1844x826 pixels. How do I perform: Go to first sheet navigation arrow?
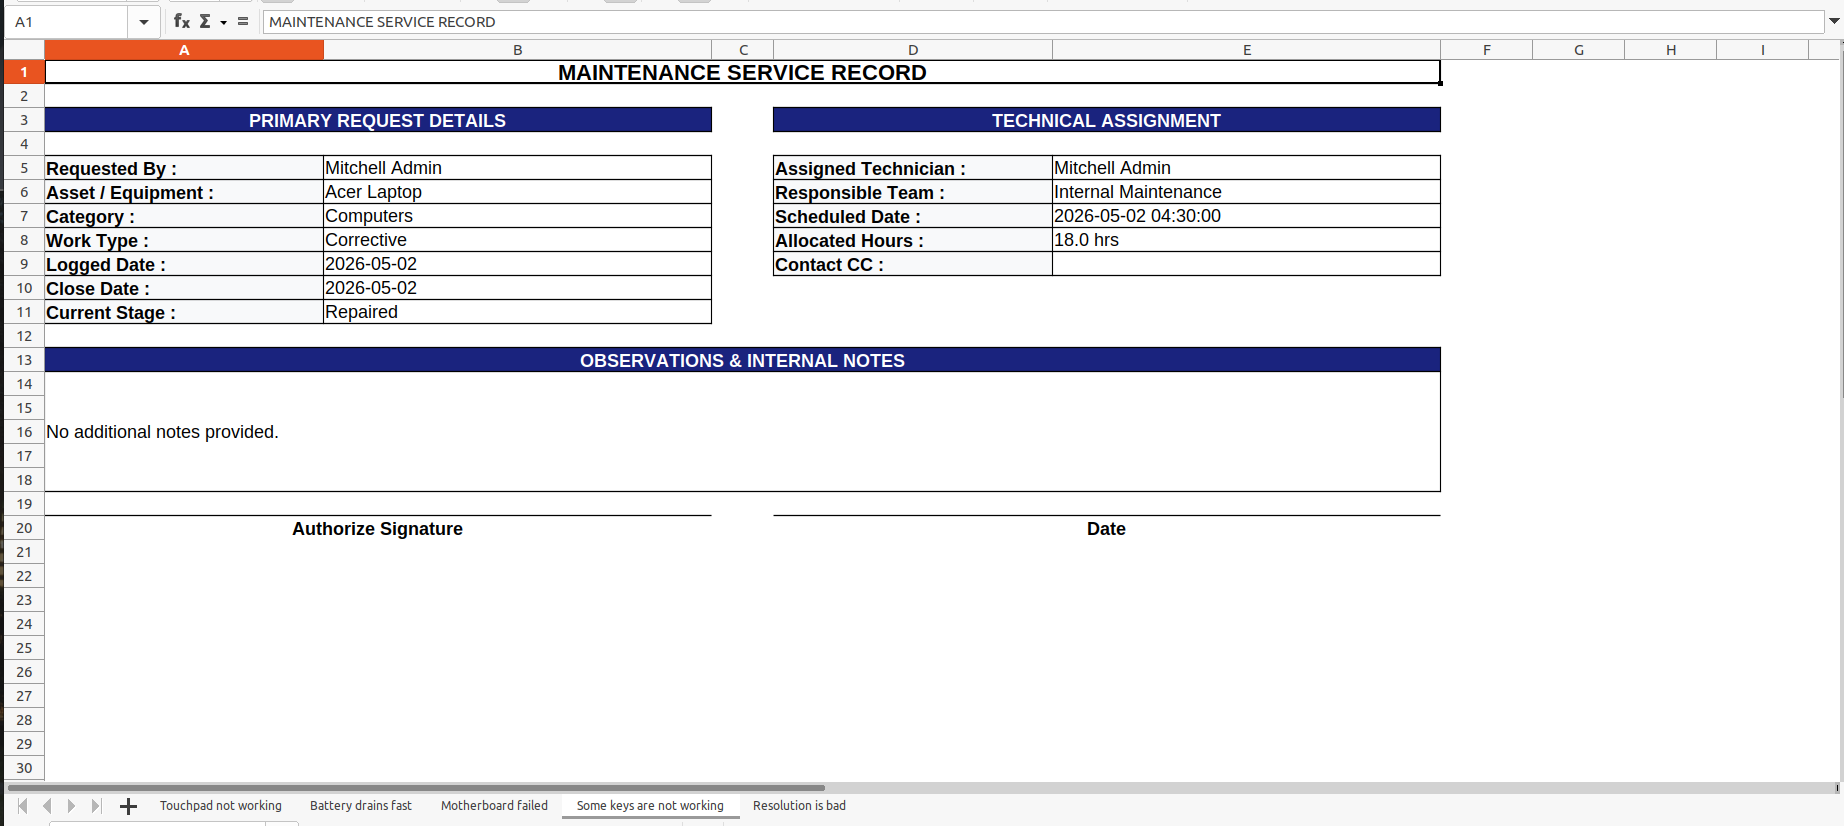pyautogui.click(x=22, y=806)
